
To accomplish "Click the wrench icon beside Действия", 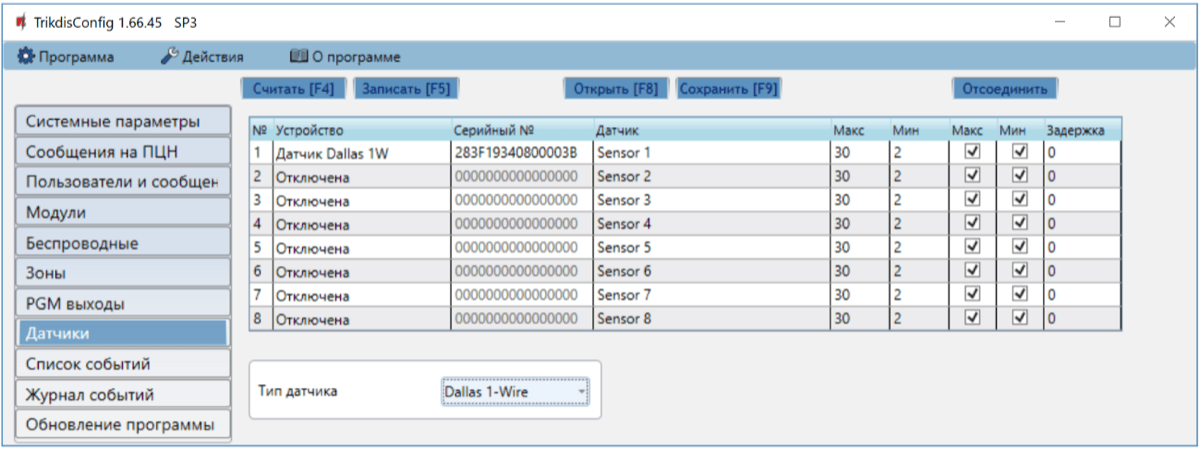I will coord(169,57).
